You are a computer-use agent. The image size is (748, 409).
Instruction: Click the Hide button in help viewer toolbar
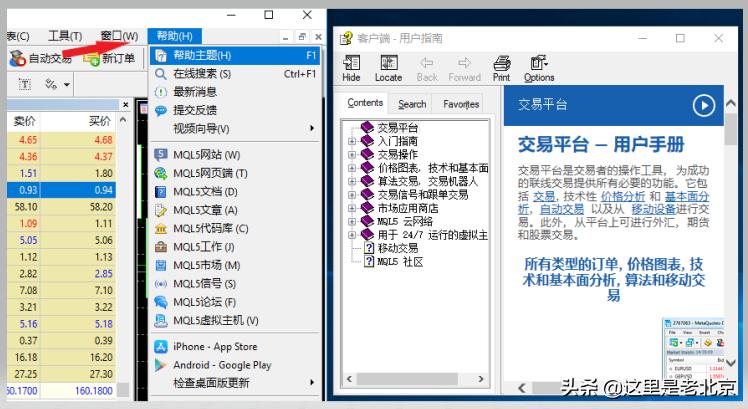(351, 69)
